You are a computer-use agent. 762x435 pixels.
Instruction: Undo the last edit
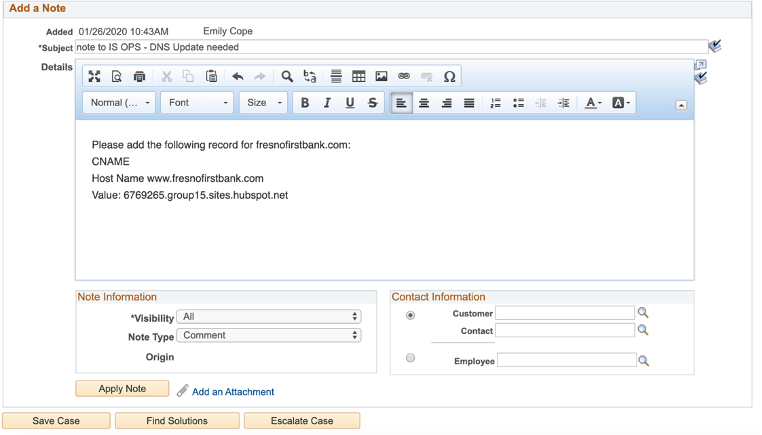click(237, 76)
